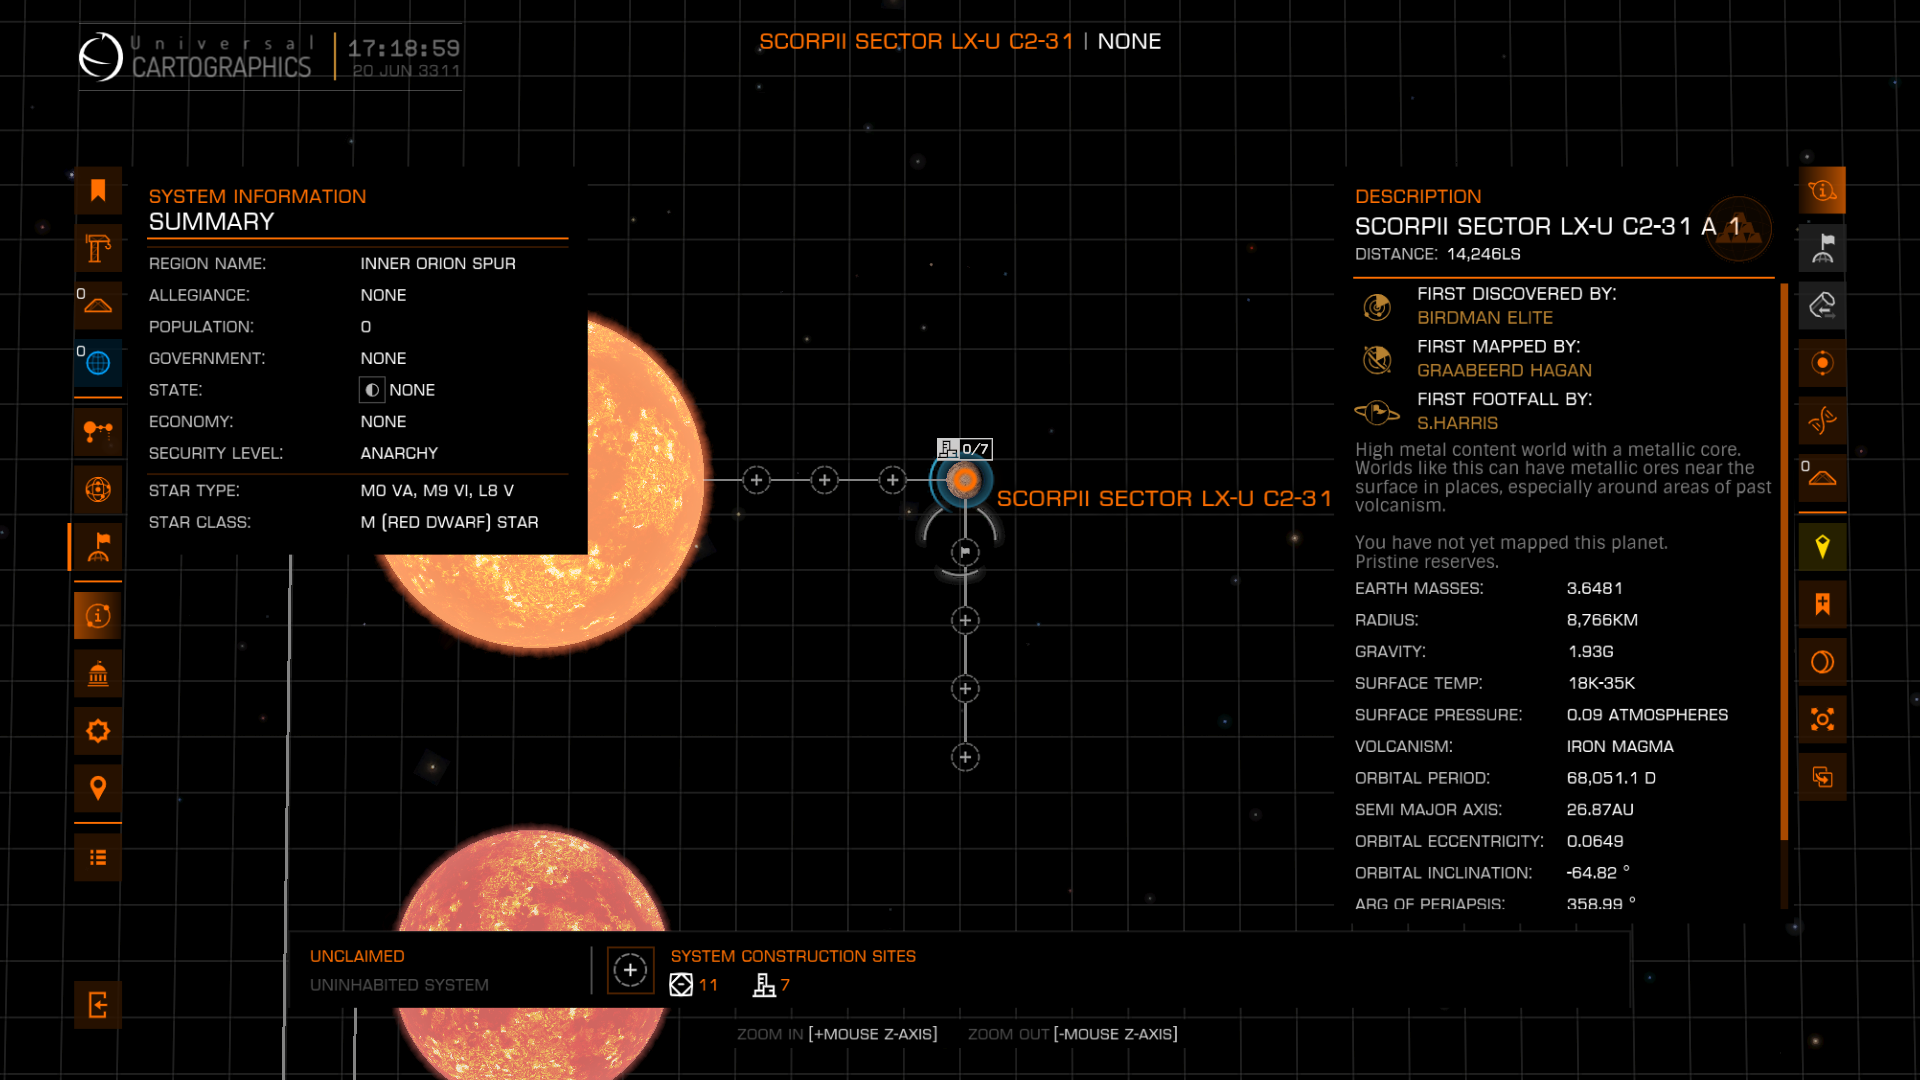The width and height of the screenshot is (1920, 1080).
Task: Click the INNER ORION SPUR region value
Action: point(438,264)
